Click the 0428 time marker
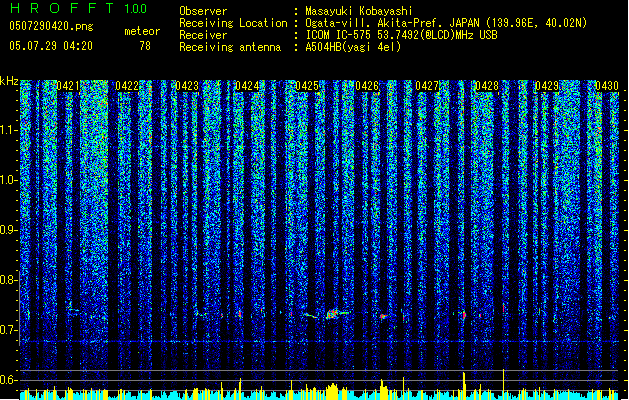This screenshot has width=629, height=400. (x=487, y=86)
